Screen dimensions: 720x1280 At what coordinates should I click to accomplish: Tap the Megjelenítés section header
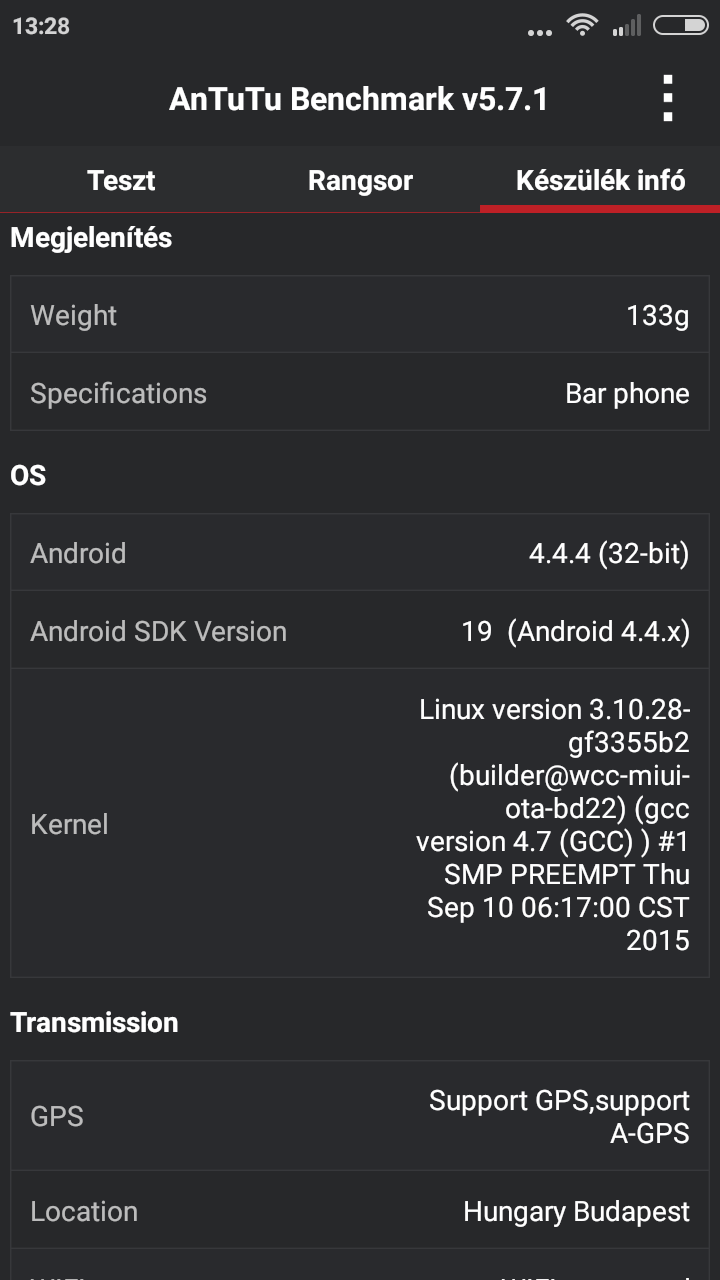coord(91,238)
